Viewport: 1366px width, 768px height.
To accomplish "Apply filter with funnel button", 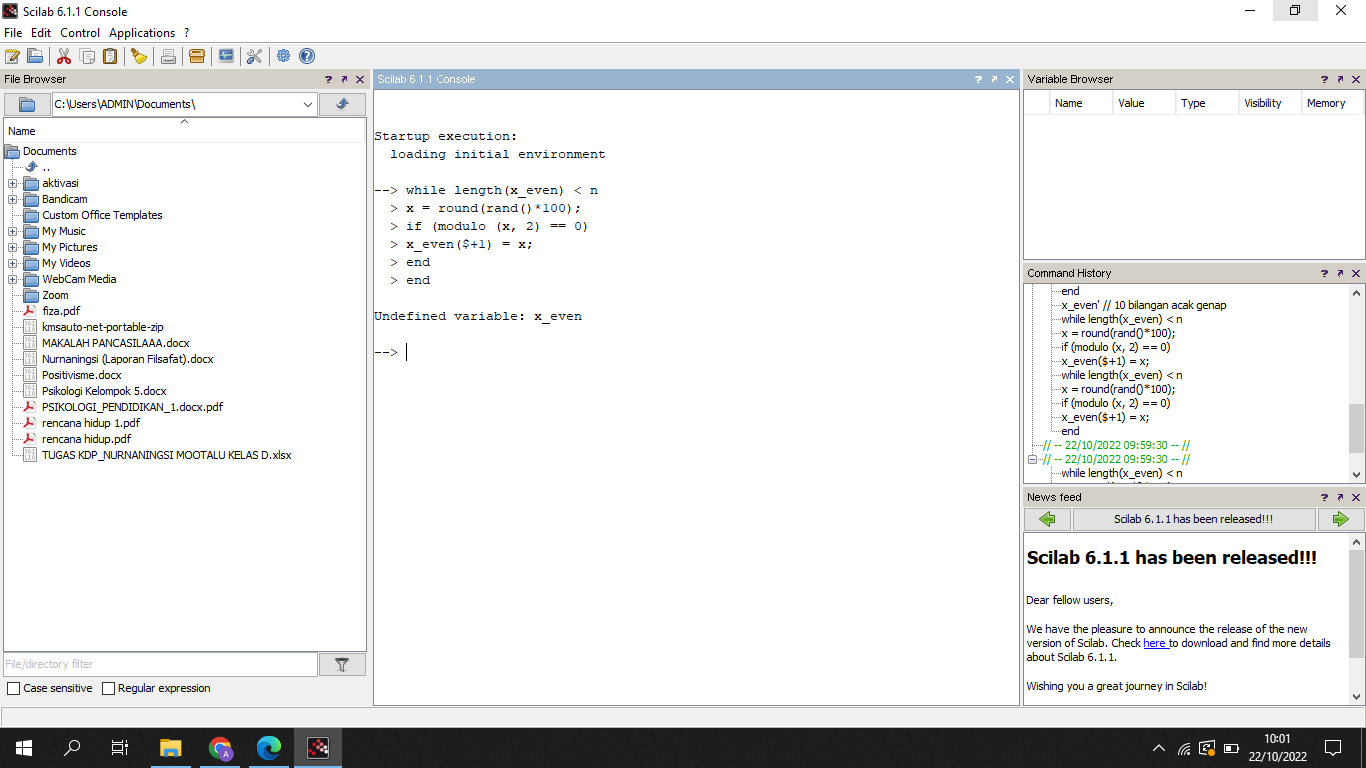I will (342, 664).
